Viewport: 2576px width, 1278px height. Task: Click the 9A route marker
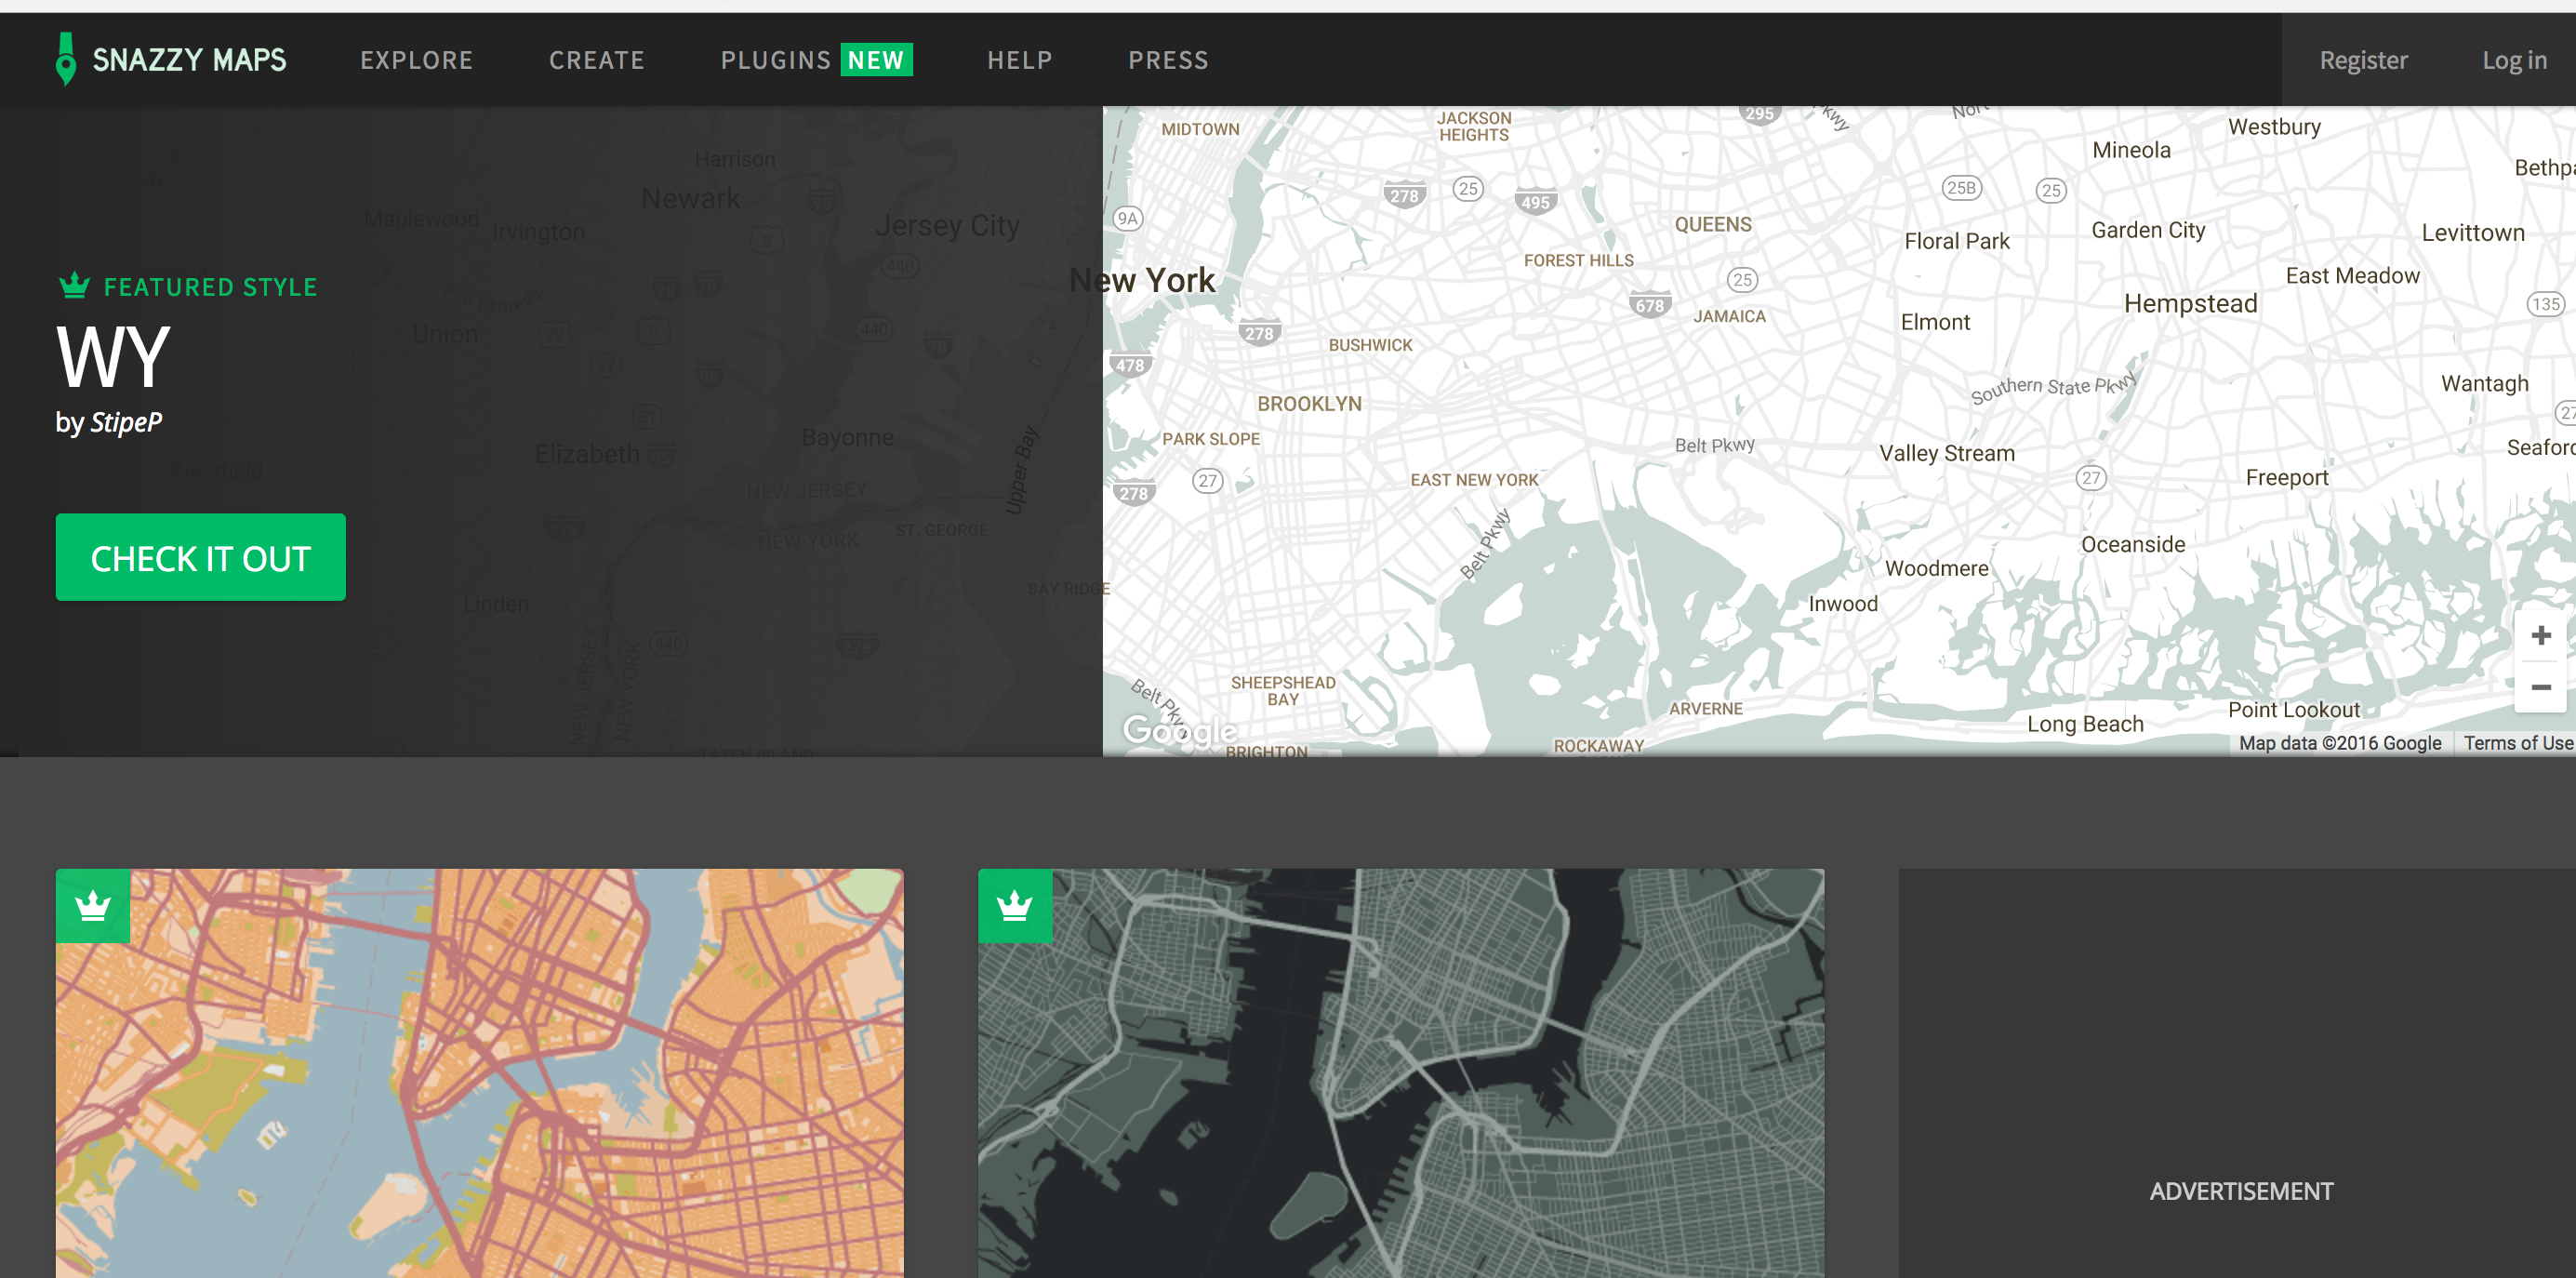coord(1127,219)
